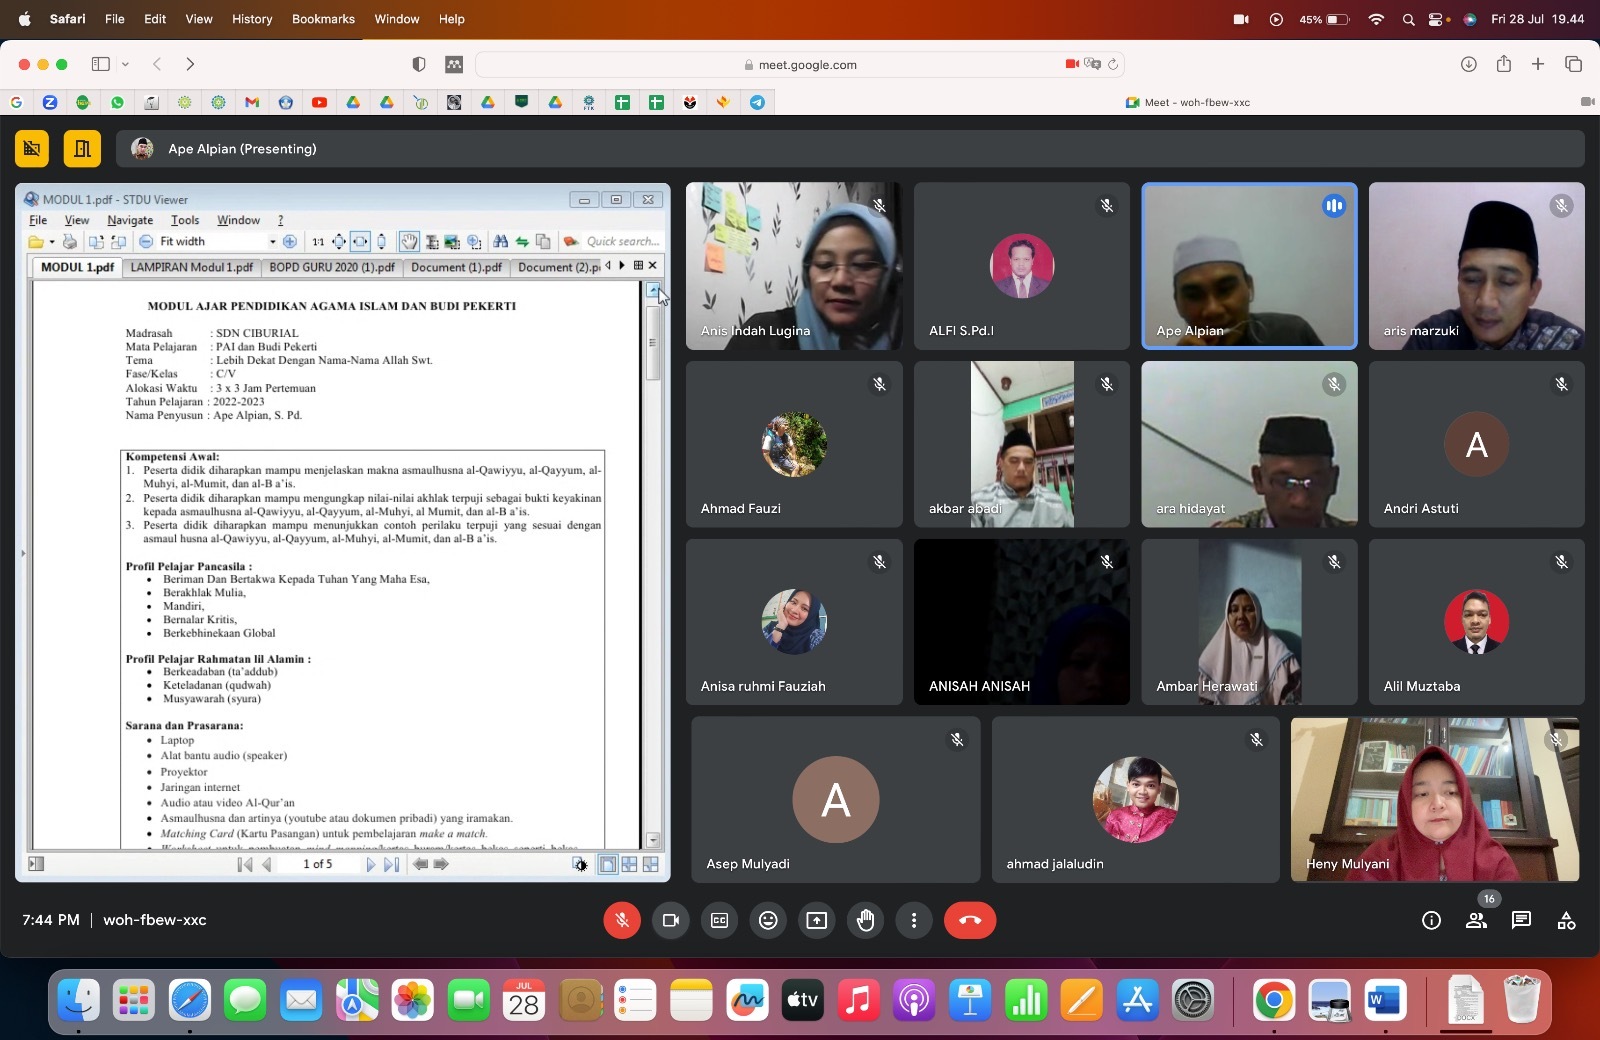This screenshot has height=1040, width=1600.
Task: Select the aris marzuki video tile
Action: pyautogui.click(x=1476, y=266)
